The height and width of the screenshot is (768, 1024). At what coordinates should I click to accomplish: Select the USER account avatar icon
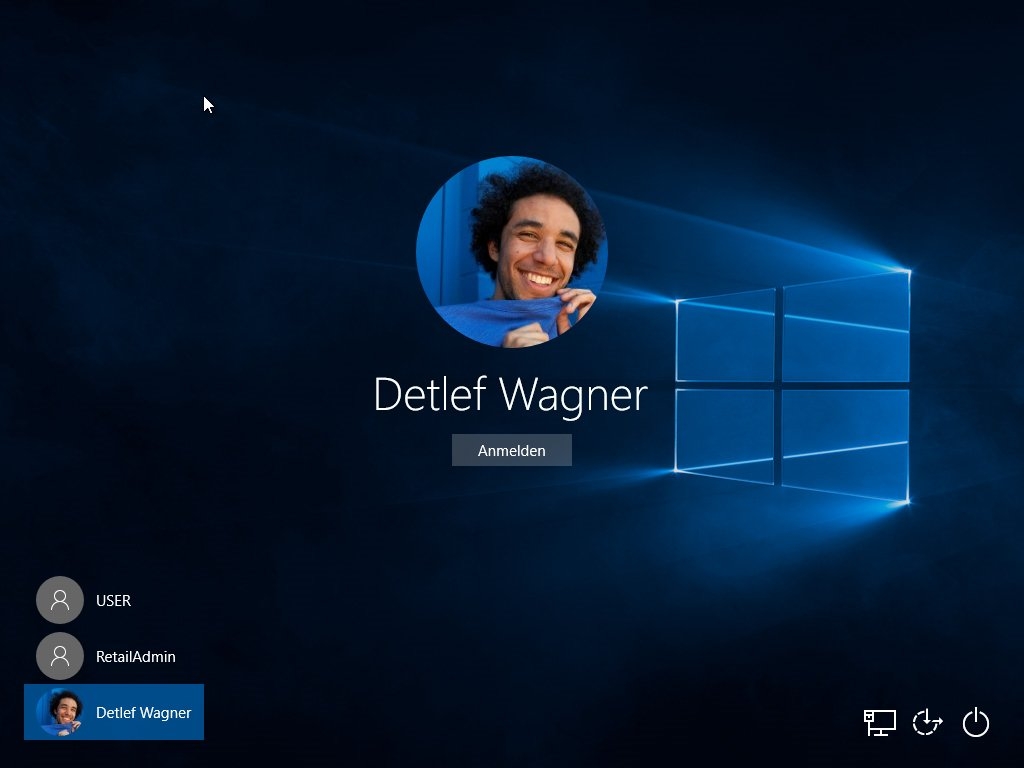coord(60,600)
